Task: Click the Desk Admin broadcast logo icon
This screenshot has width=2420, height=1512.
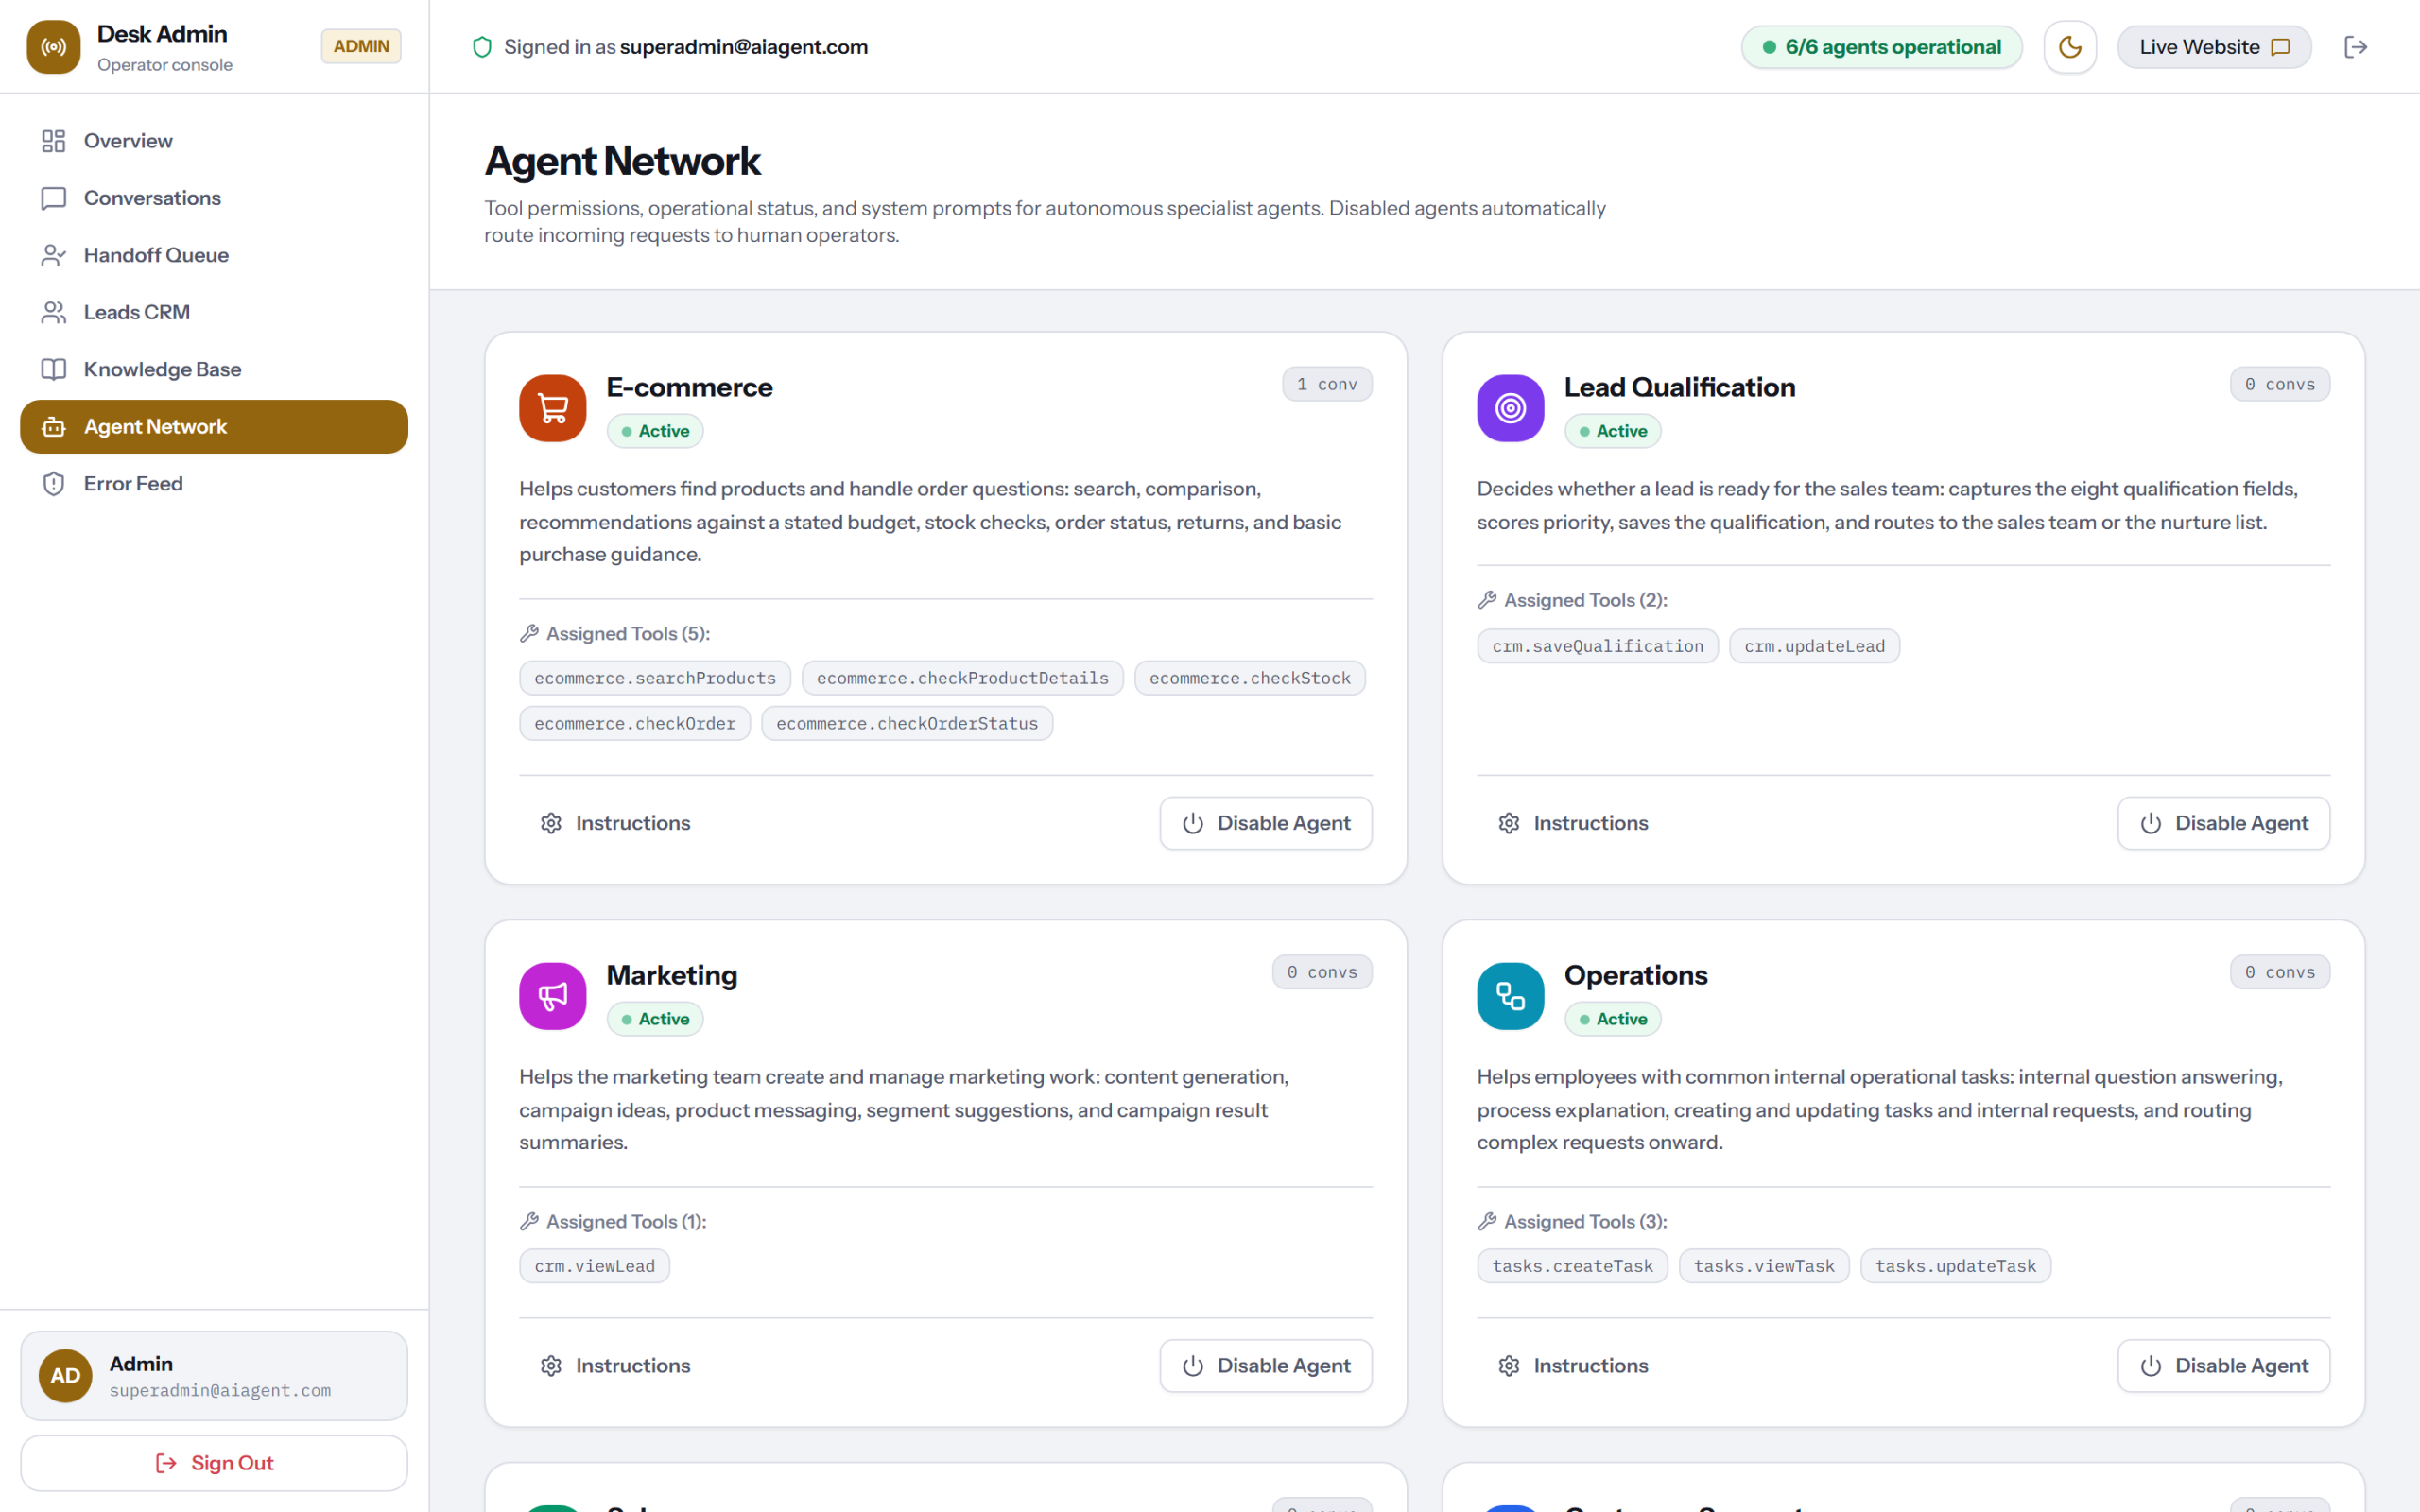Action: [x=53, y=47]
